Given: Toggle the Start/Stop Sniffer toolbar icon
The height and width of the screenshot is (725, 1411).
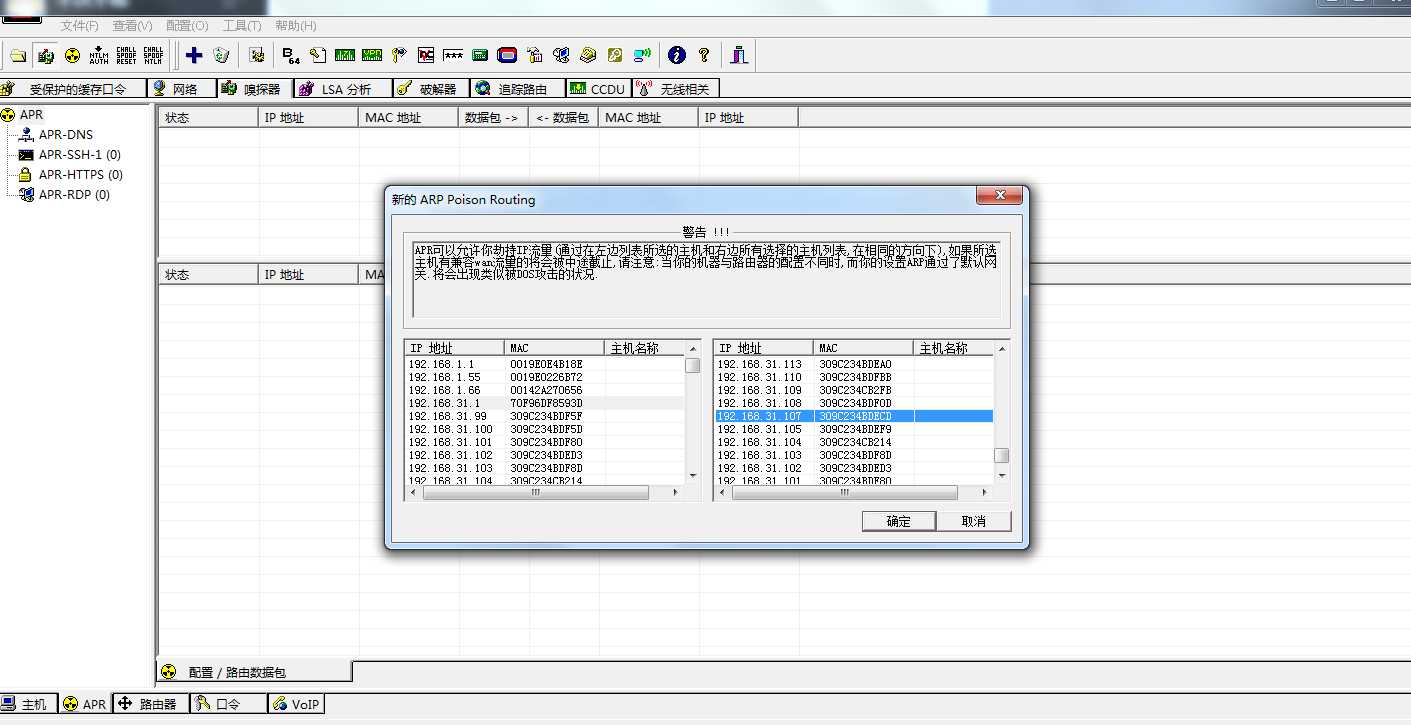Looking at the screenshot, I should pos(46,55).
